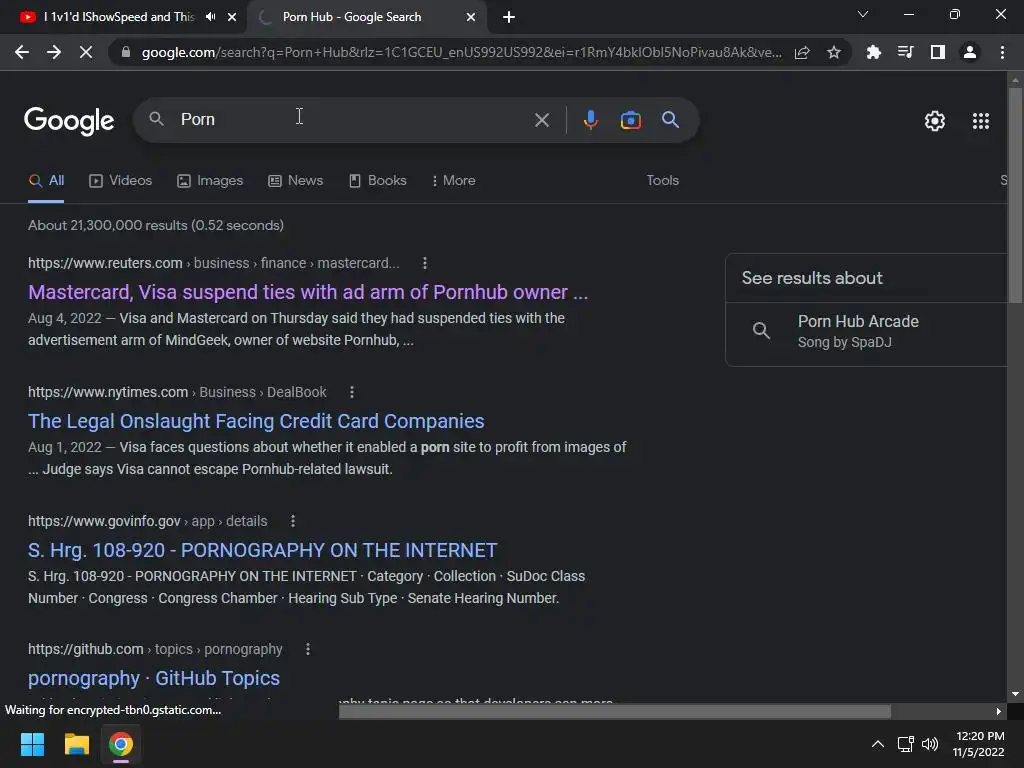Click the Google logo
1024x768 pixels.
pos(69,121)
